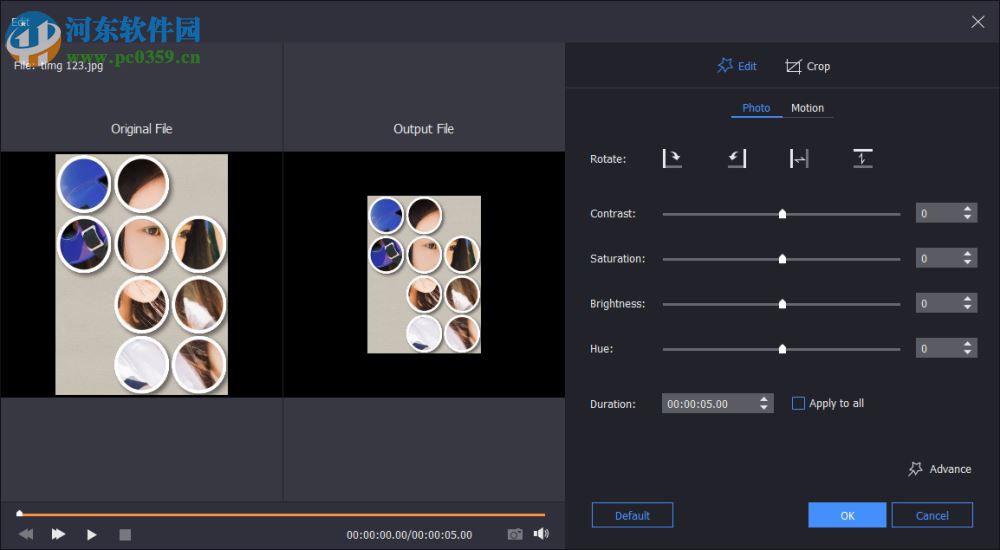This screenshot has height=550, width=1000.
Task: Reset settings with Default button
Action: [632, 515]
